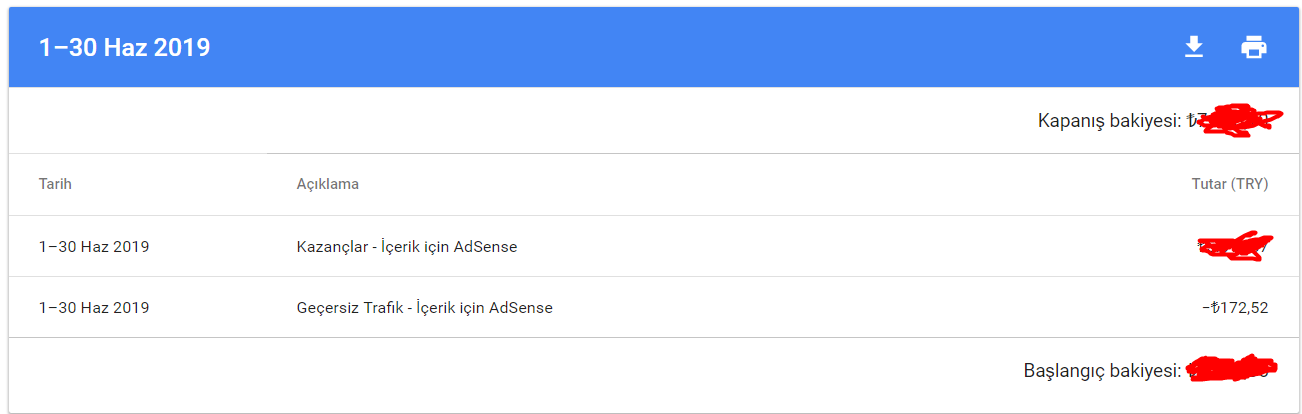
Task: Click the Başlangıç bakiyesi label
Action: [1102, 370]
